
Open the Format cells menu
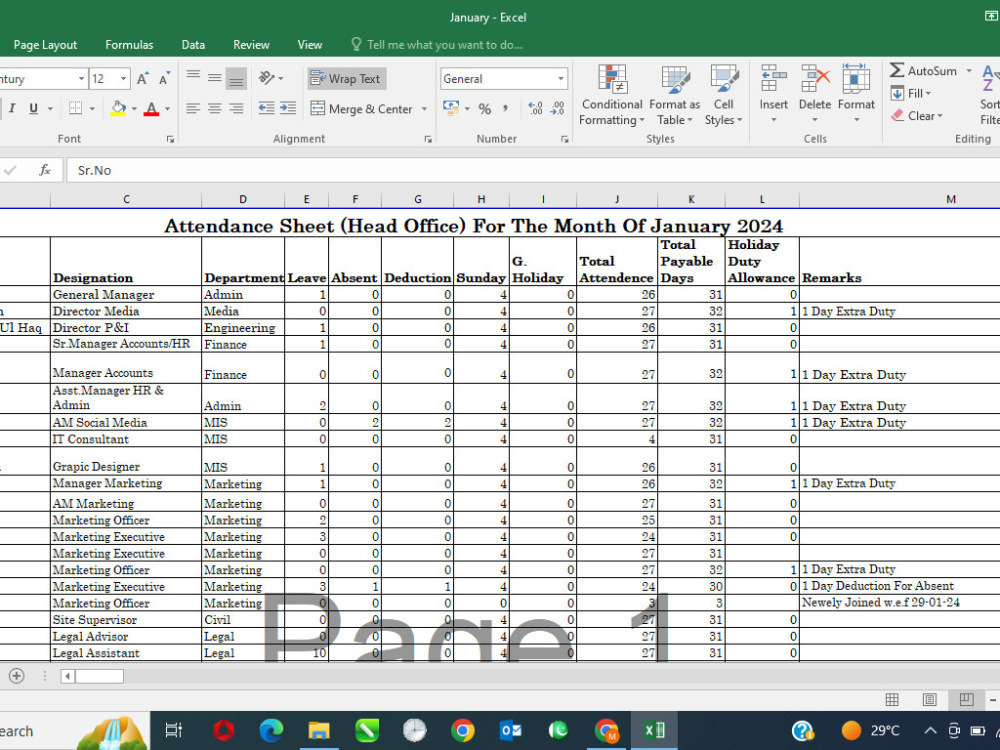click(x=856, y=94)
